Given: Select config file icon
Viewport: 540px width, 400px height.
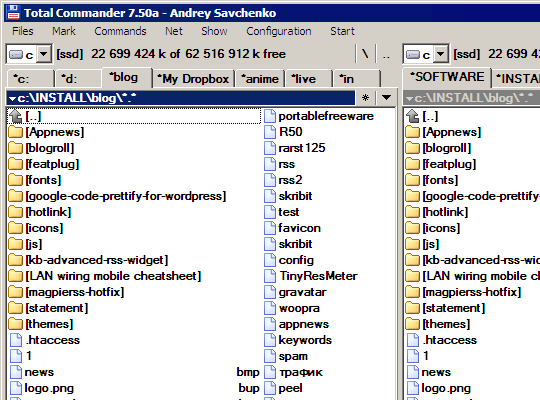Looking at the screenshot, I should point(270,260).
